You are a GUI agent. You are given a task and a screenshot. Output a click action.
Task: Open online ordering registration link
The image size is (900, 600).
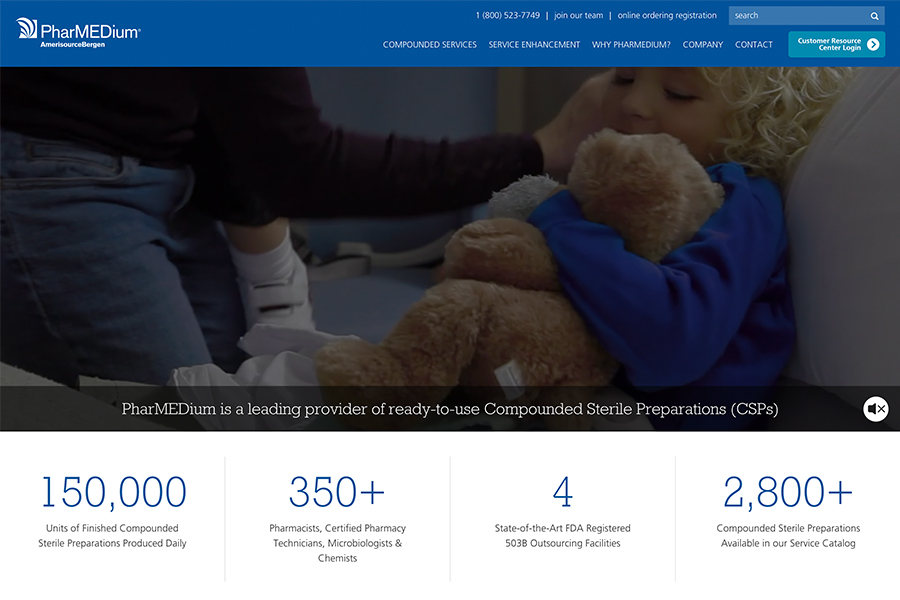[x=667, y=16]
